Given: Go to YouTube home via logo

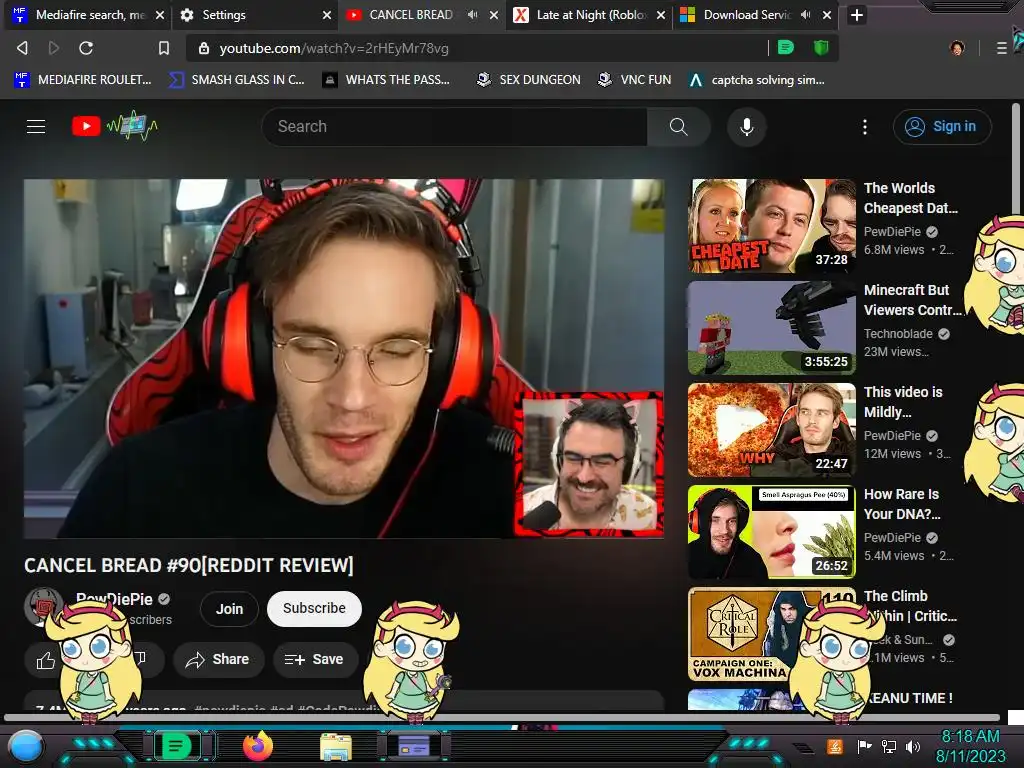Looking at the screenshot, I should point(115,126).
